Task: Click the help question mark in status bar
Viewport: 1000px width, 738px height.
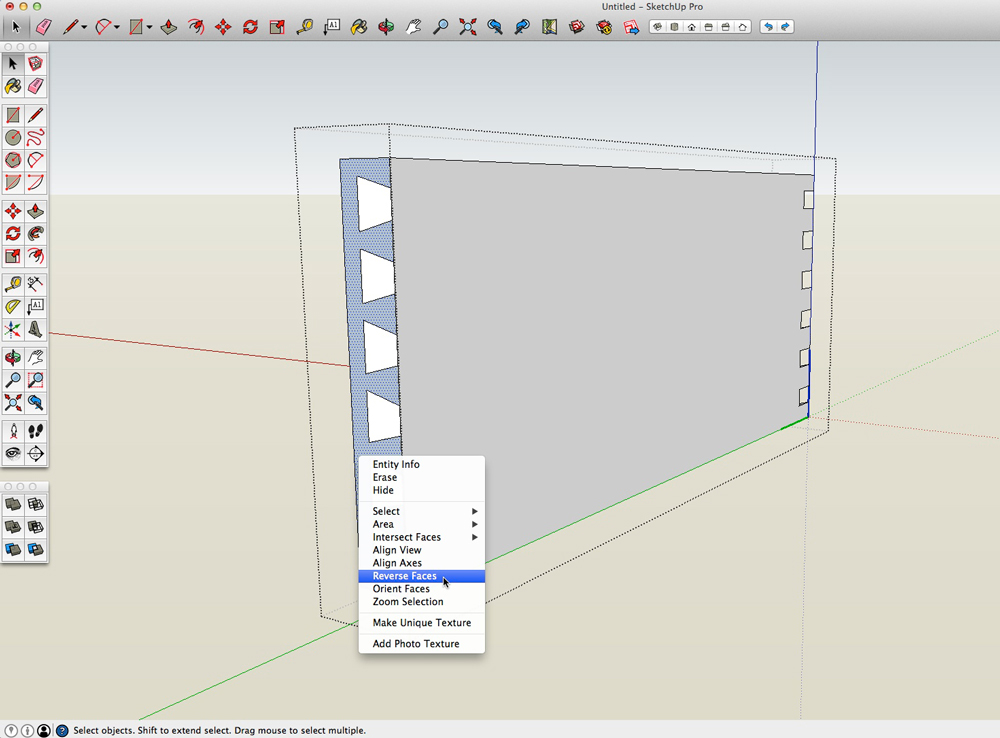Action: pos(62,731)
